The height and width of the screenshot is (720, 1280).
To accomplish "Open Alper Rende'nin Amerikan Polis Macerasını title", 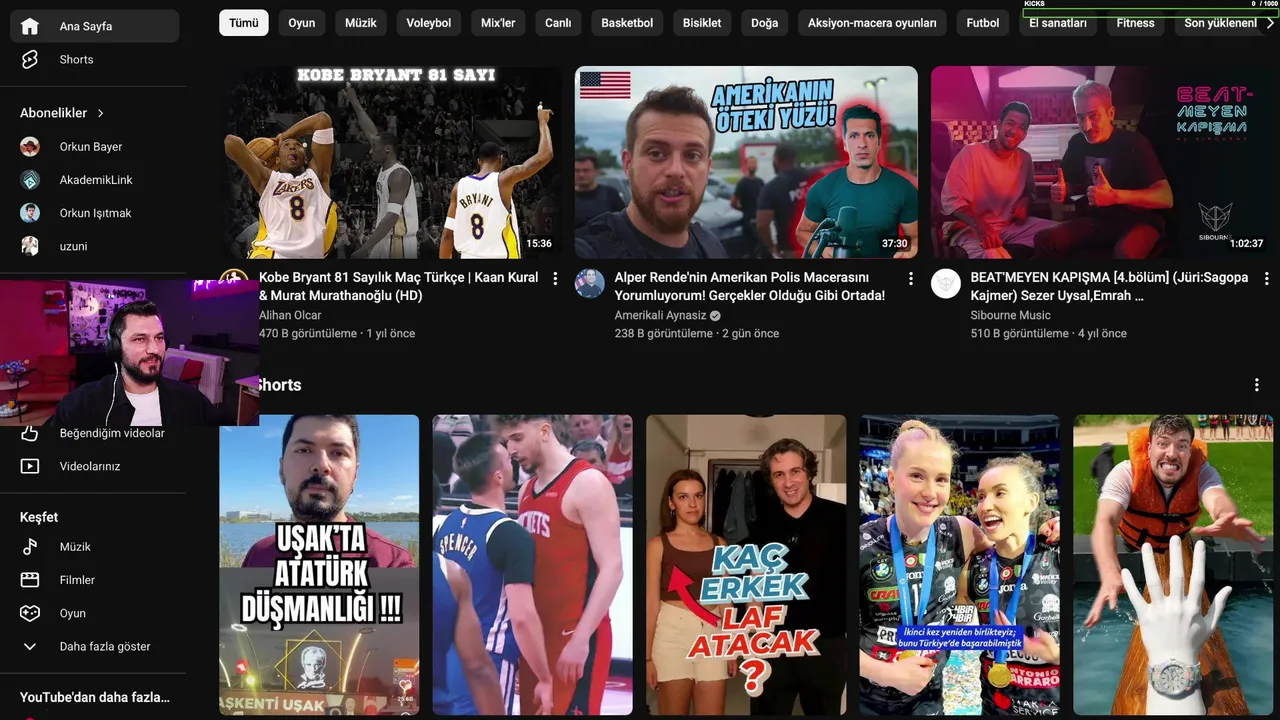I will 750,287.
